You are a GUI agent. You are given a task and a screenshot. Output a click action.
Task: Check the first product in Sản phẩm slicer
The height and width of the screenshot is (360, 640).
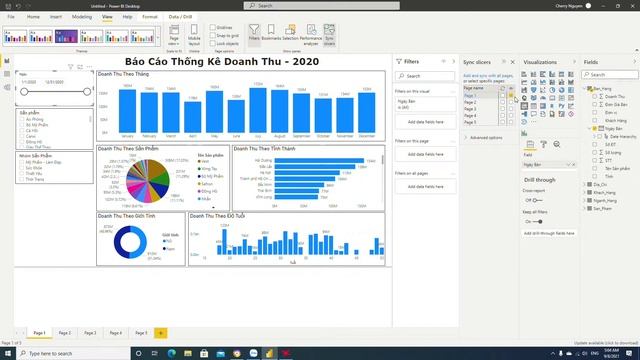[x=22, y=119]
